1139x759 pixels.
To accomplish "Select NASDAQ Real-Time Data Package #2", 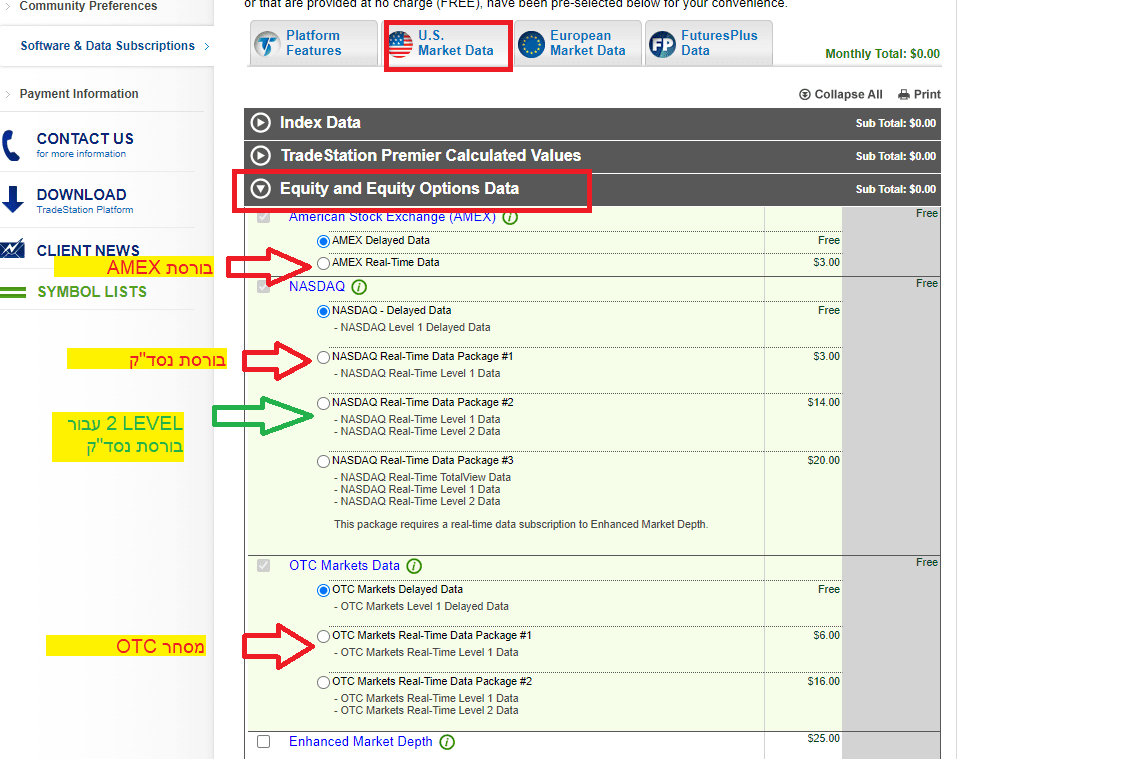I will [x=323, y=403].
